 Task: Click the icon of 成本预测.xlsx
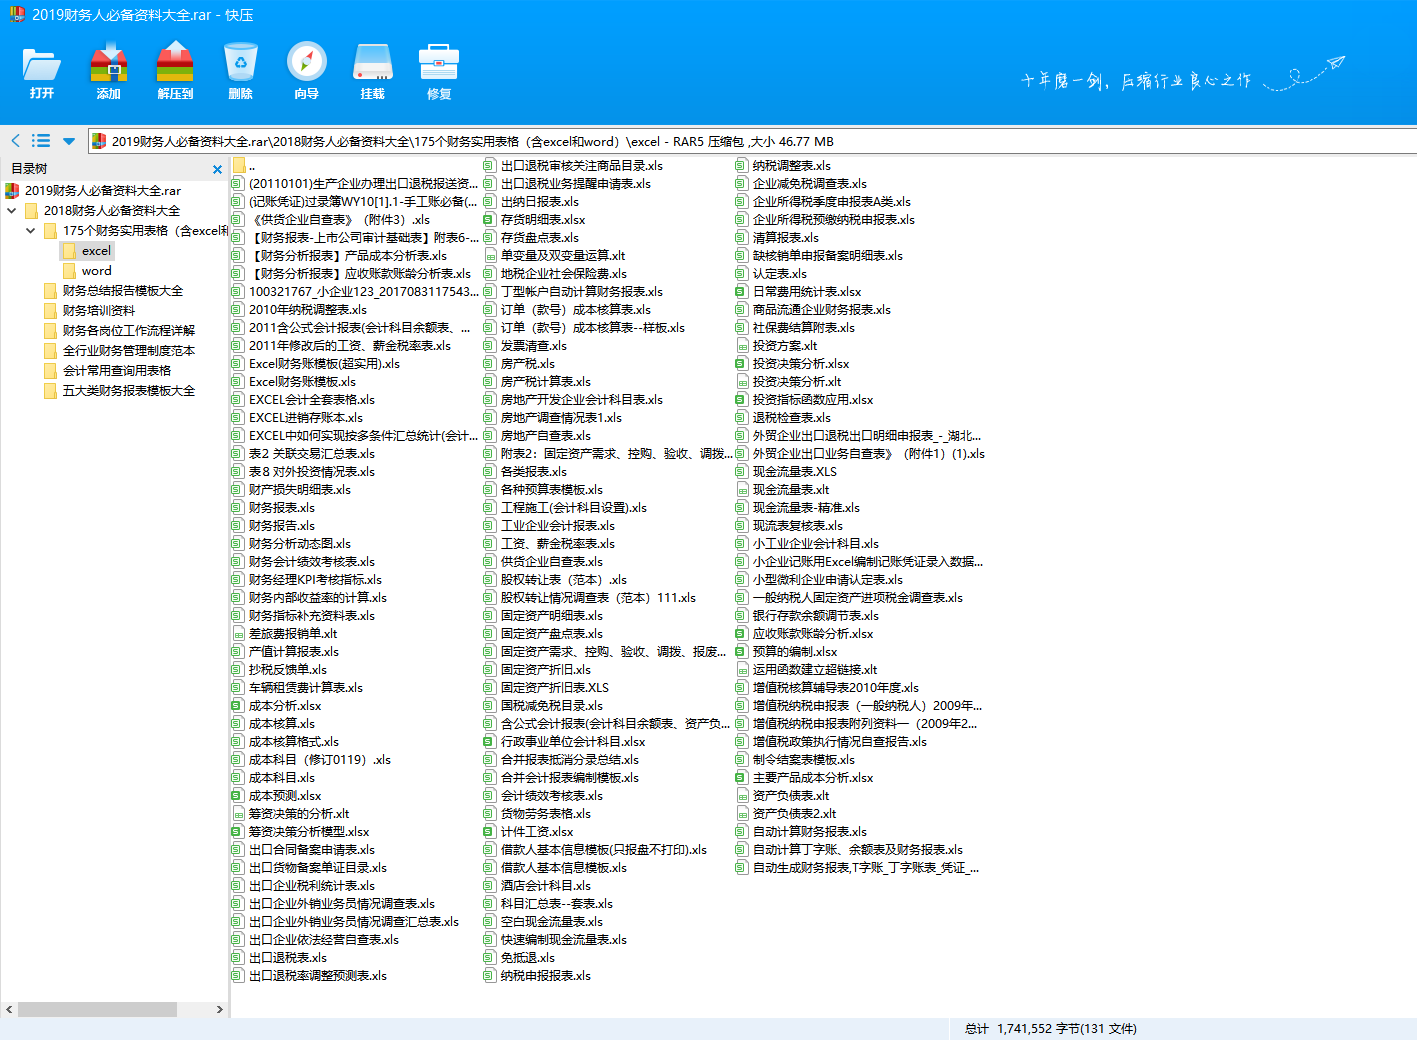pyautogui.click(x=238, y=796)
